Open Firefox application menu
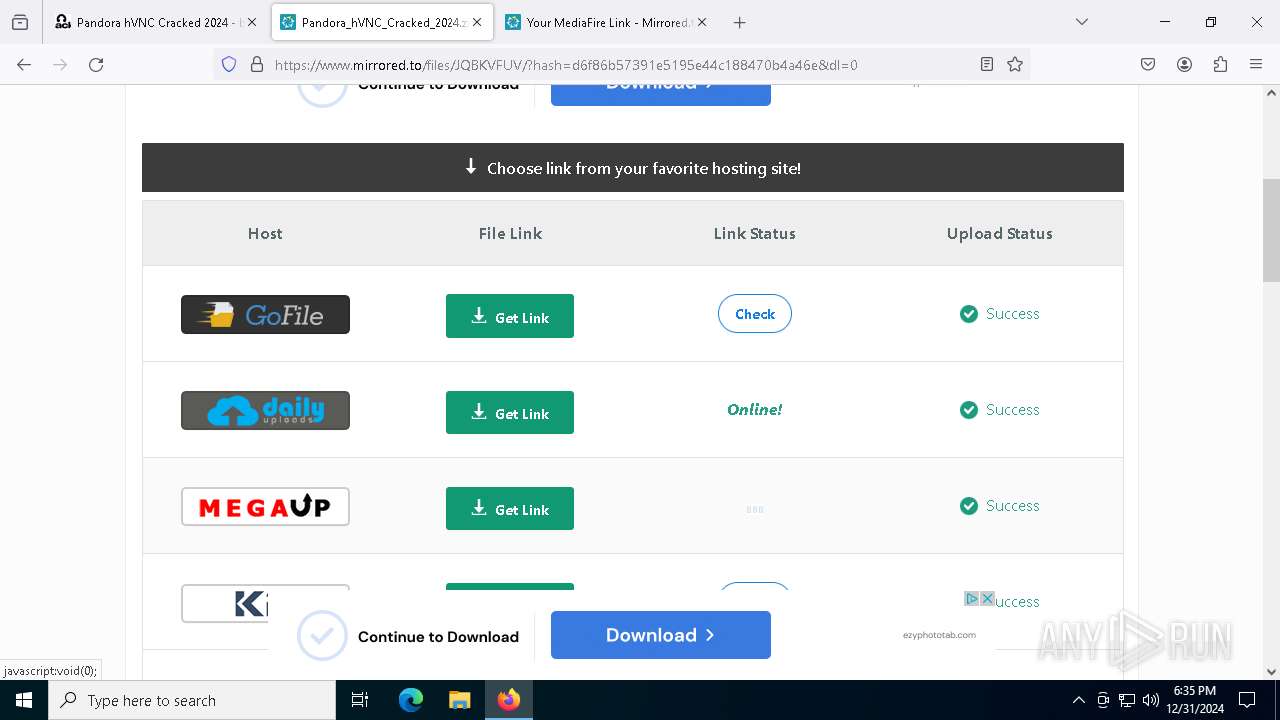The image size is (1280, 720). 1256,64
